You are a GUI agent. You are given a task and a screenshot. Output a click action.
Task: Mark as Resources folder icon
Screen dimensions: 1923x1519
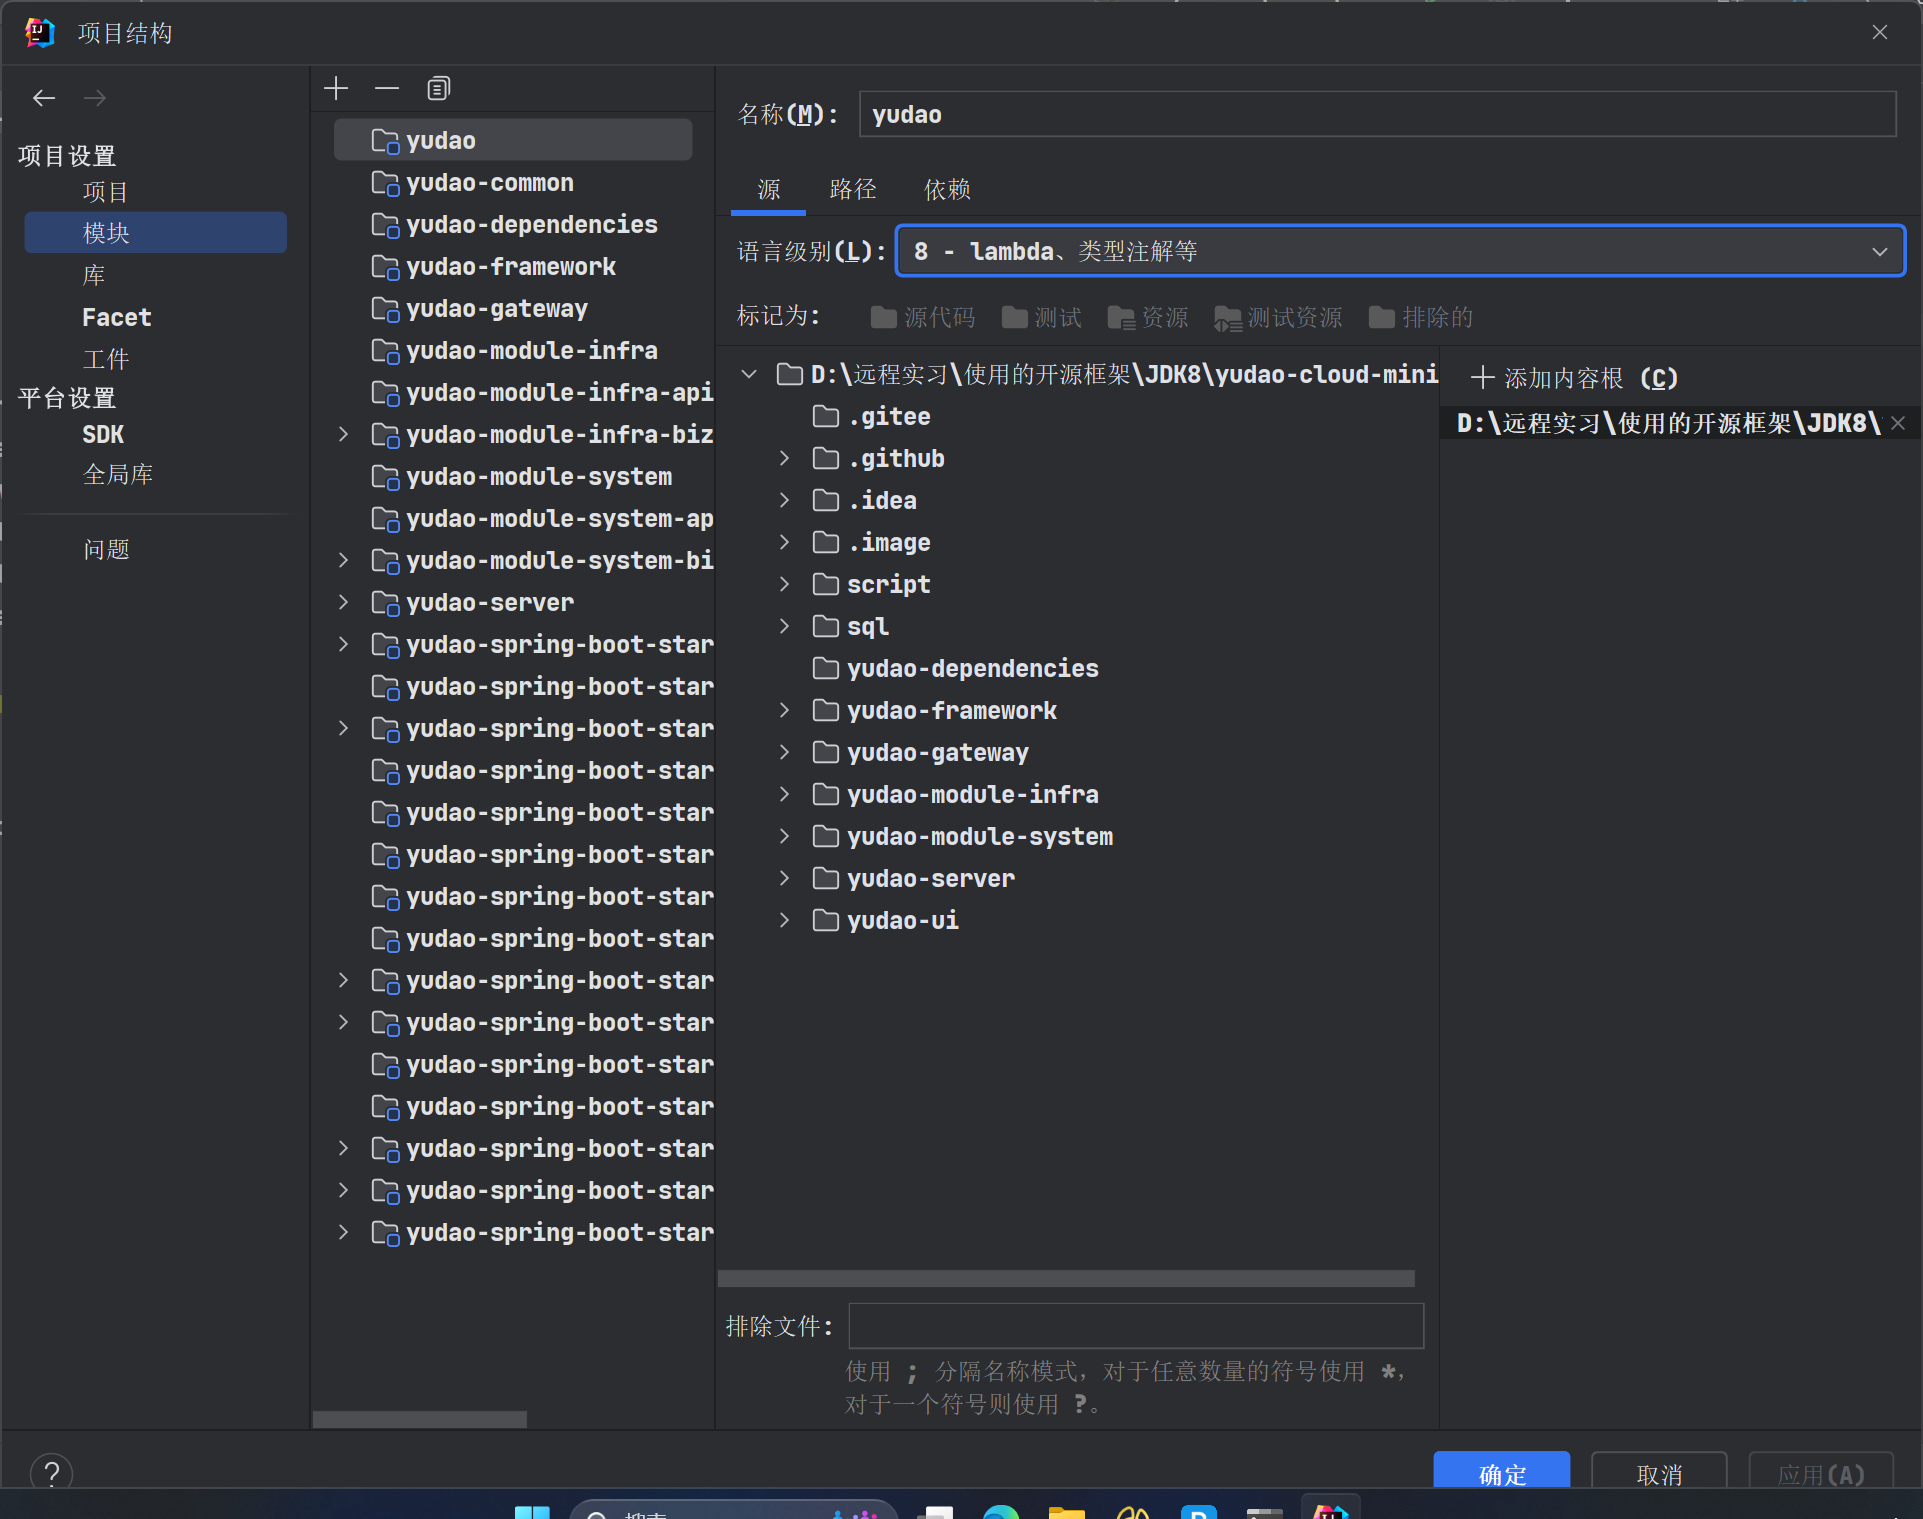1121,318
